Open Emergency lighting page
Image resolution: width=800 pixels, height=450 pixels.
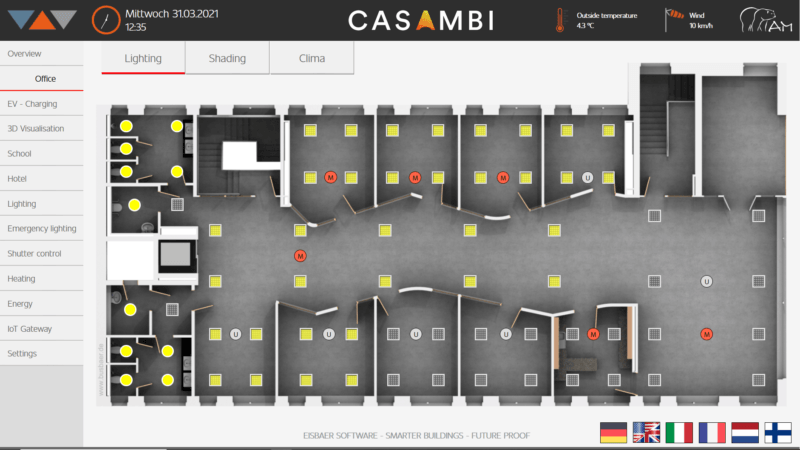(41, 229)
